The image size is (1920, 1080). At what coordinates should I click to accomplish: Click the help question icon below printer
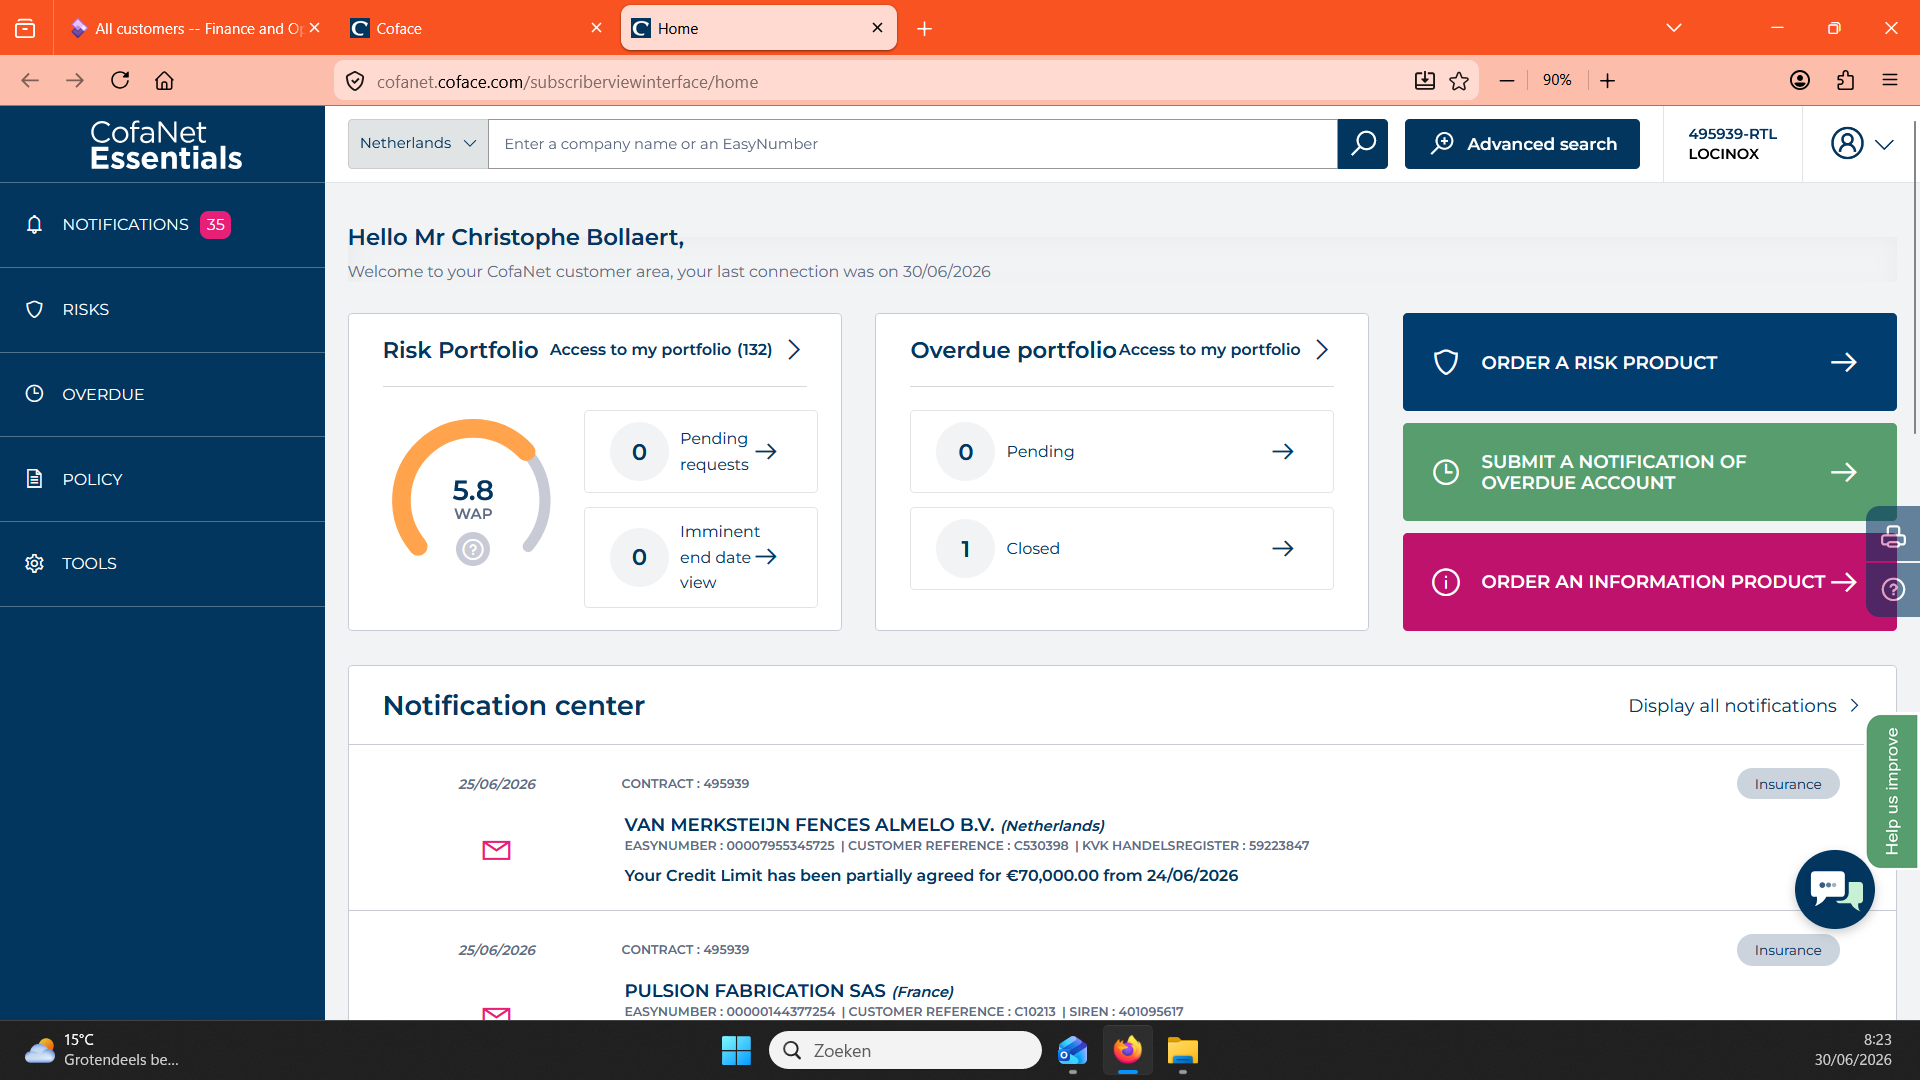1893,589
